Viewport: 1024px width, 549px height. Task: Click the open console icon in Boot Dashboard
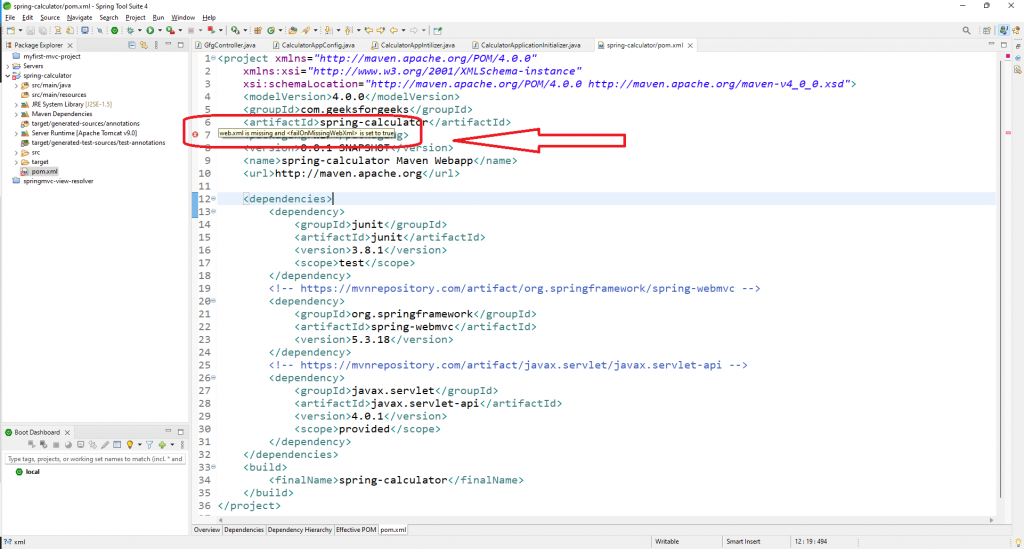[80, 445]
